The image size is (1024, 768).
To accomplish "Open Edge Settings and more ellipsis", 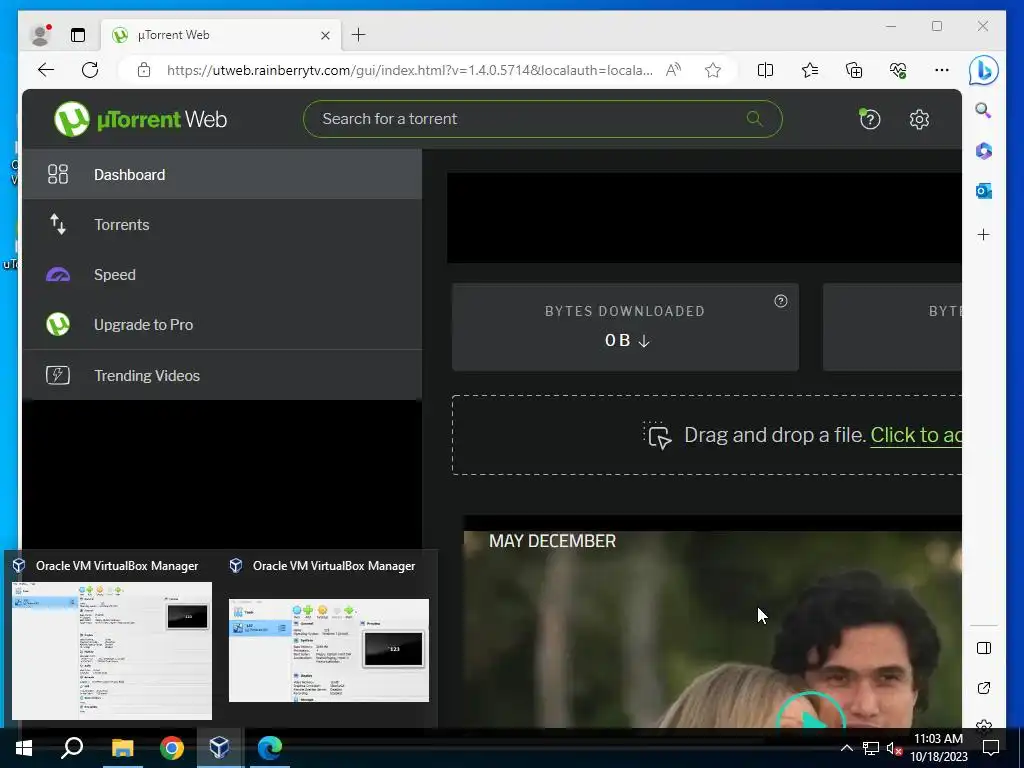I will (x=942, y=70).
